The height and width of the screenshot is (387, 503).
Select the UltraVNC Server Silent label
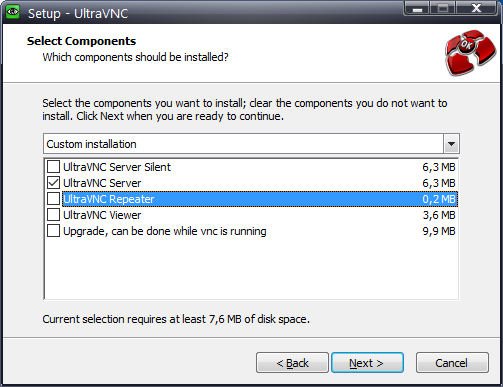pyautogui.click(x=117, y=167)
